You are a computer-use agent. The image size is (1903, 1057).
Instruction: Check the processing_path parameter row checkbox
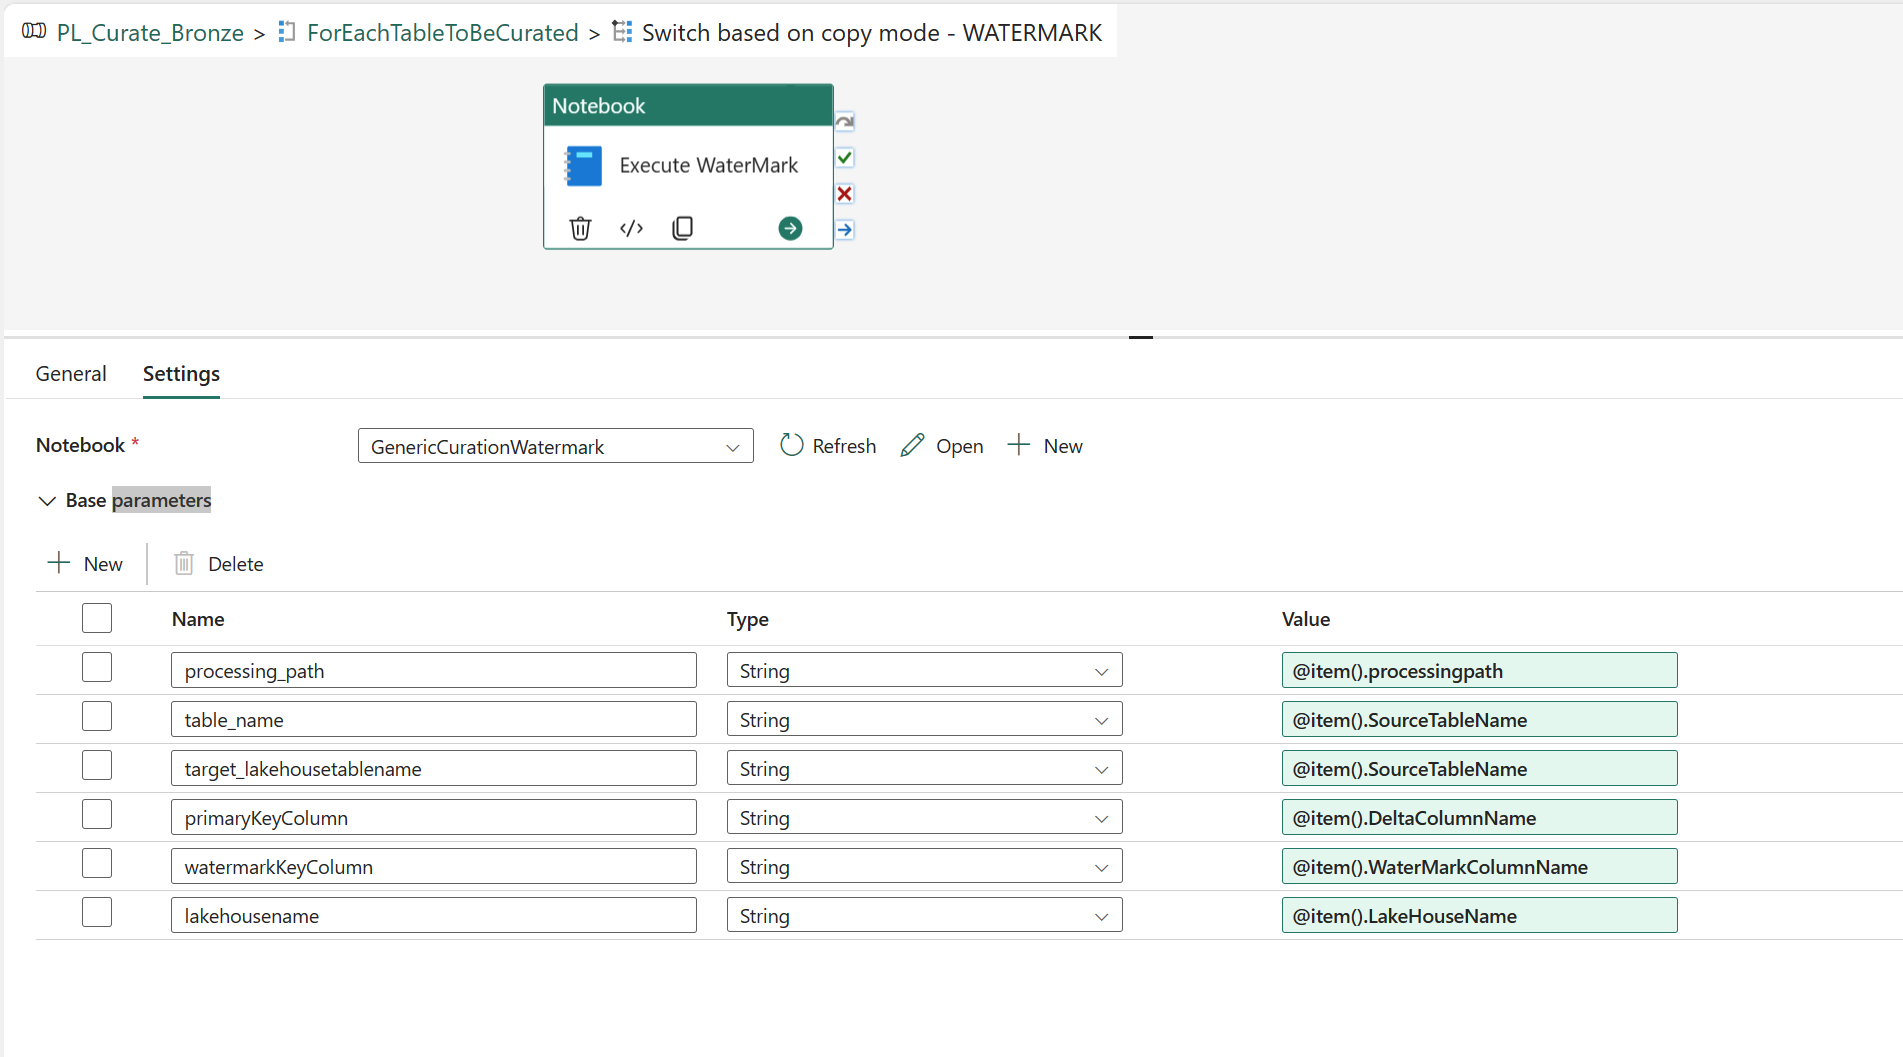point(96,666)
